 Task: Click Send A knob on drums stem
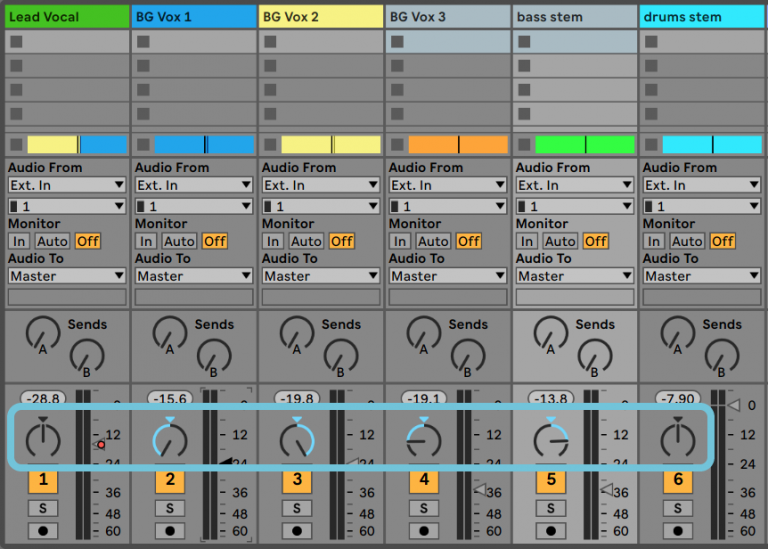(678, 334)
